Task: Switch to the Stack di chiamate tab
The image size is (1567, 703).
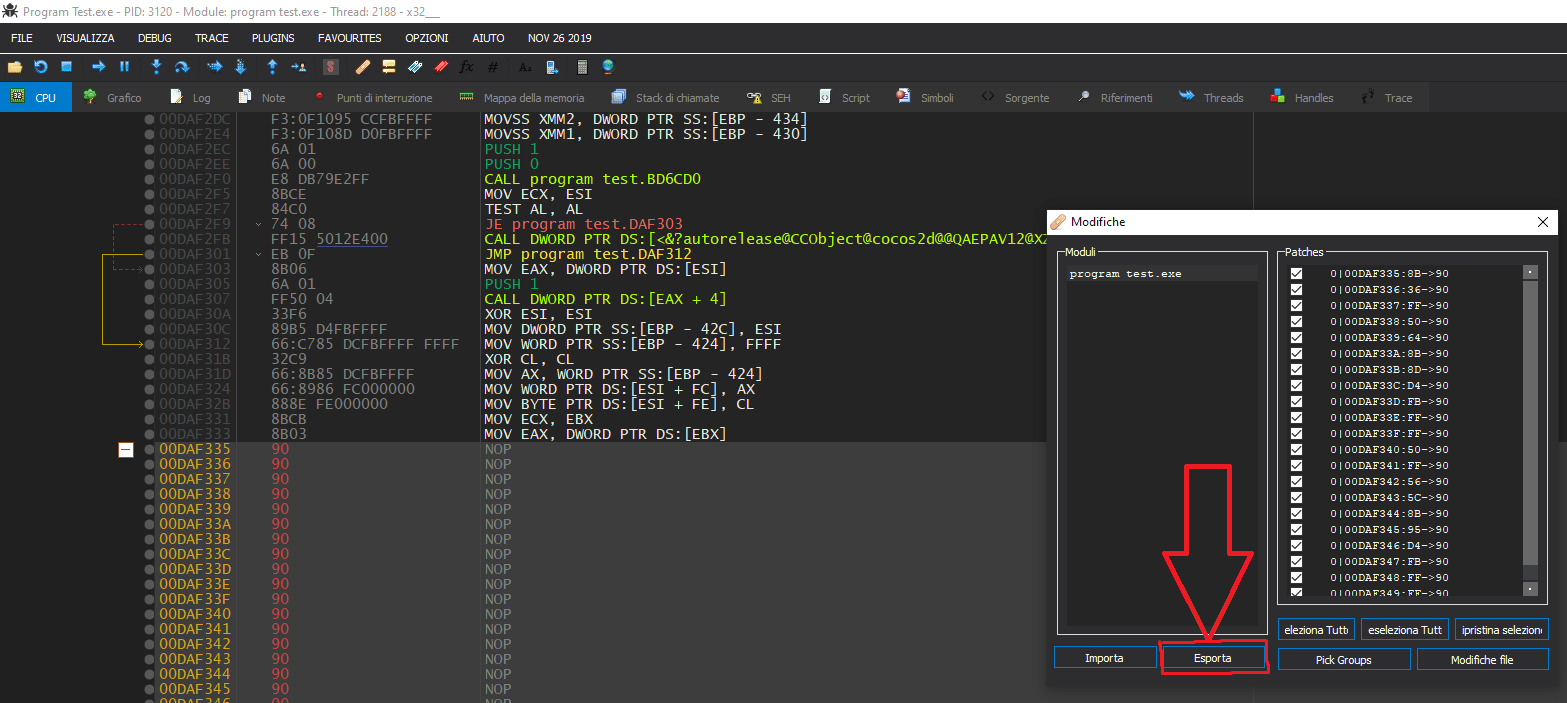Action: [665, 97]
